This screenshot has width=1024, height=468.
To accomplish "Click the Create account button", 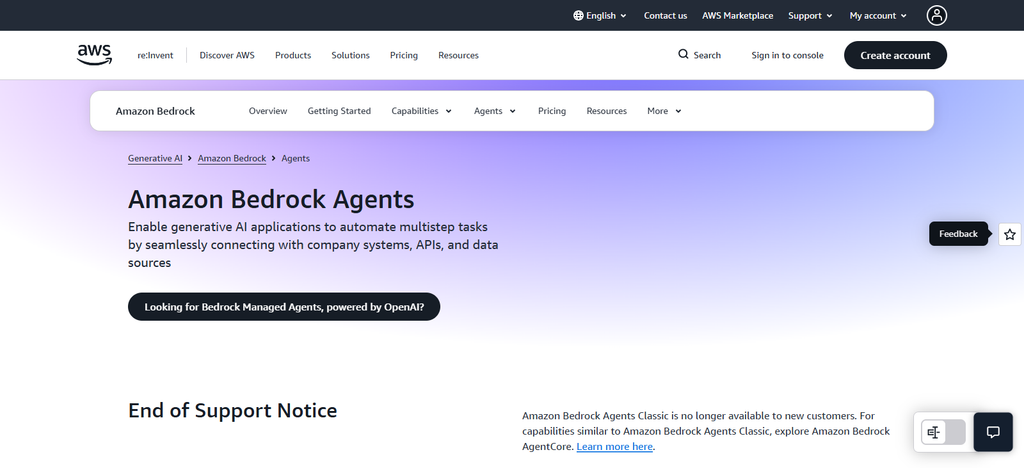I will (895, 55).
